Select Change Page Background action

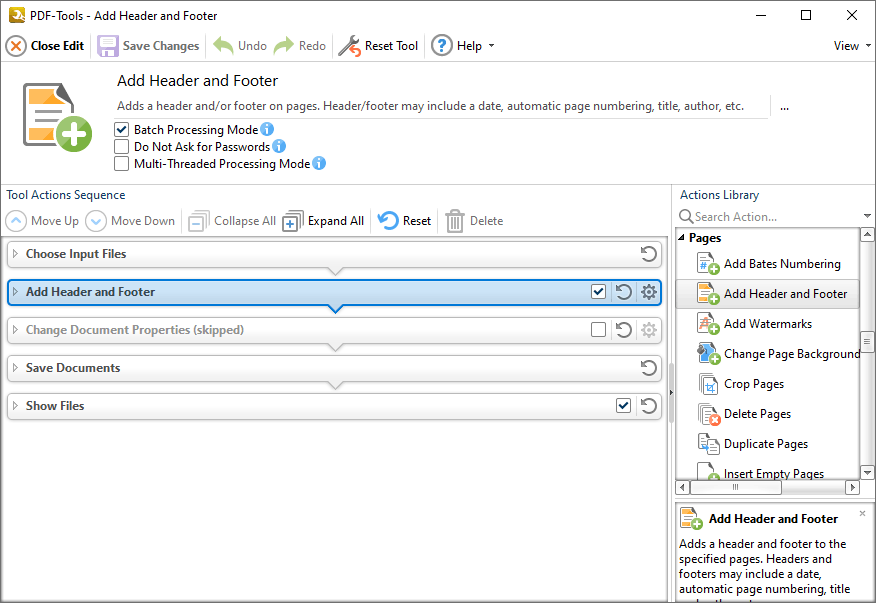click(768, 354)
